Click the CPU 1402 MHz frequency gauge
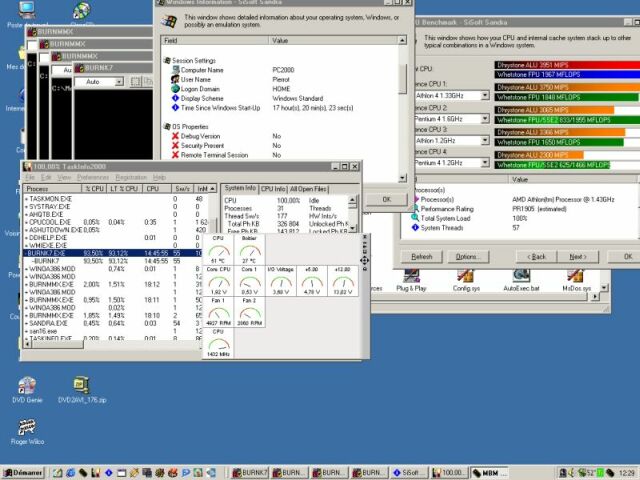 click(x=218, y=343)
